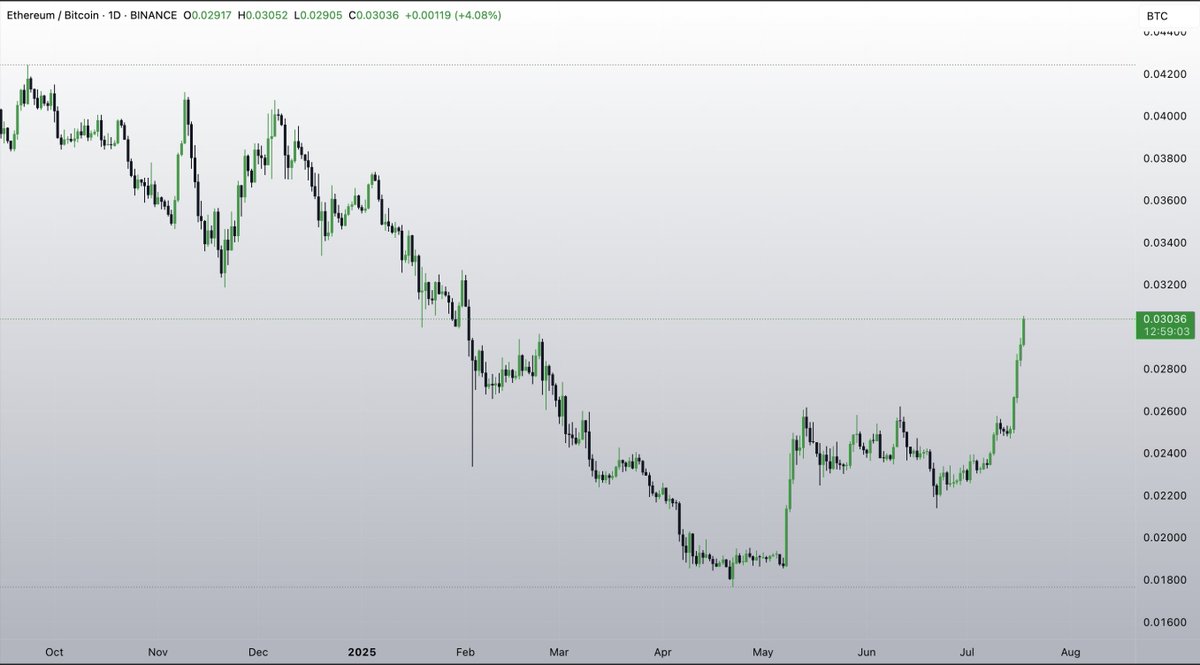
Task: Click the 0.03400 price axis label
Action: click(x=1165, y=243)
